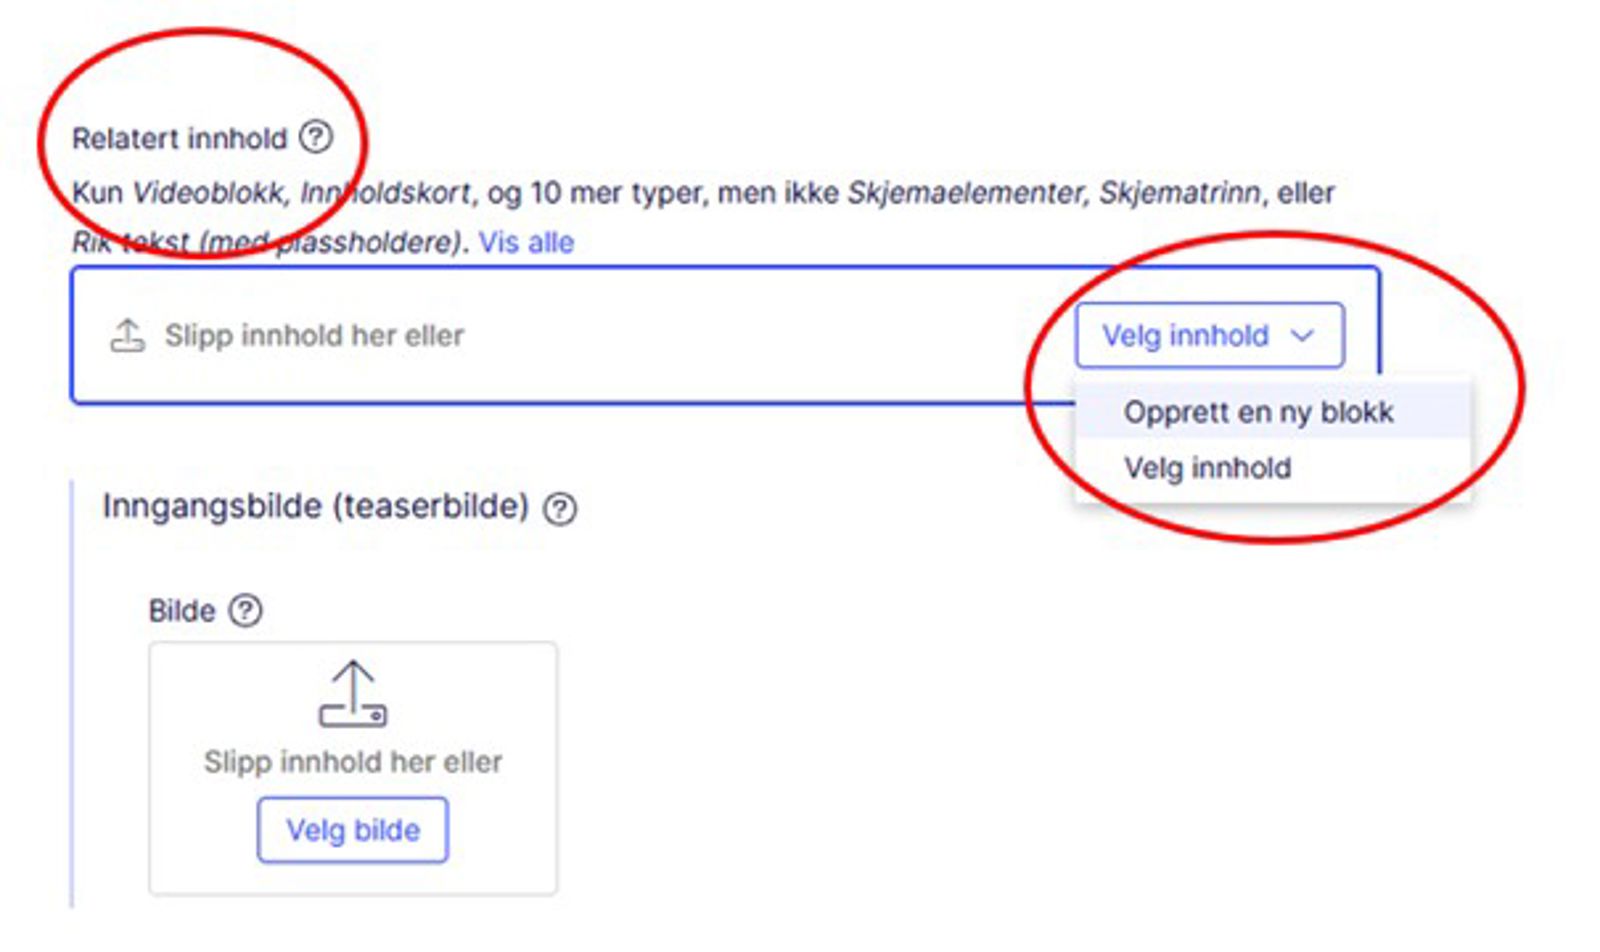Image resolution: width=1600 pixels, height=952 pixels.
Task: Click the Bilde field label
Action: (181, 611)
